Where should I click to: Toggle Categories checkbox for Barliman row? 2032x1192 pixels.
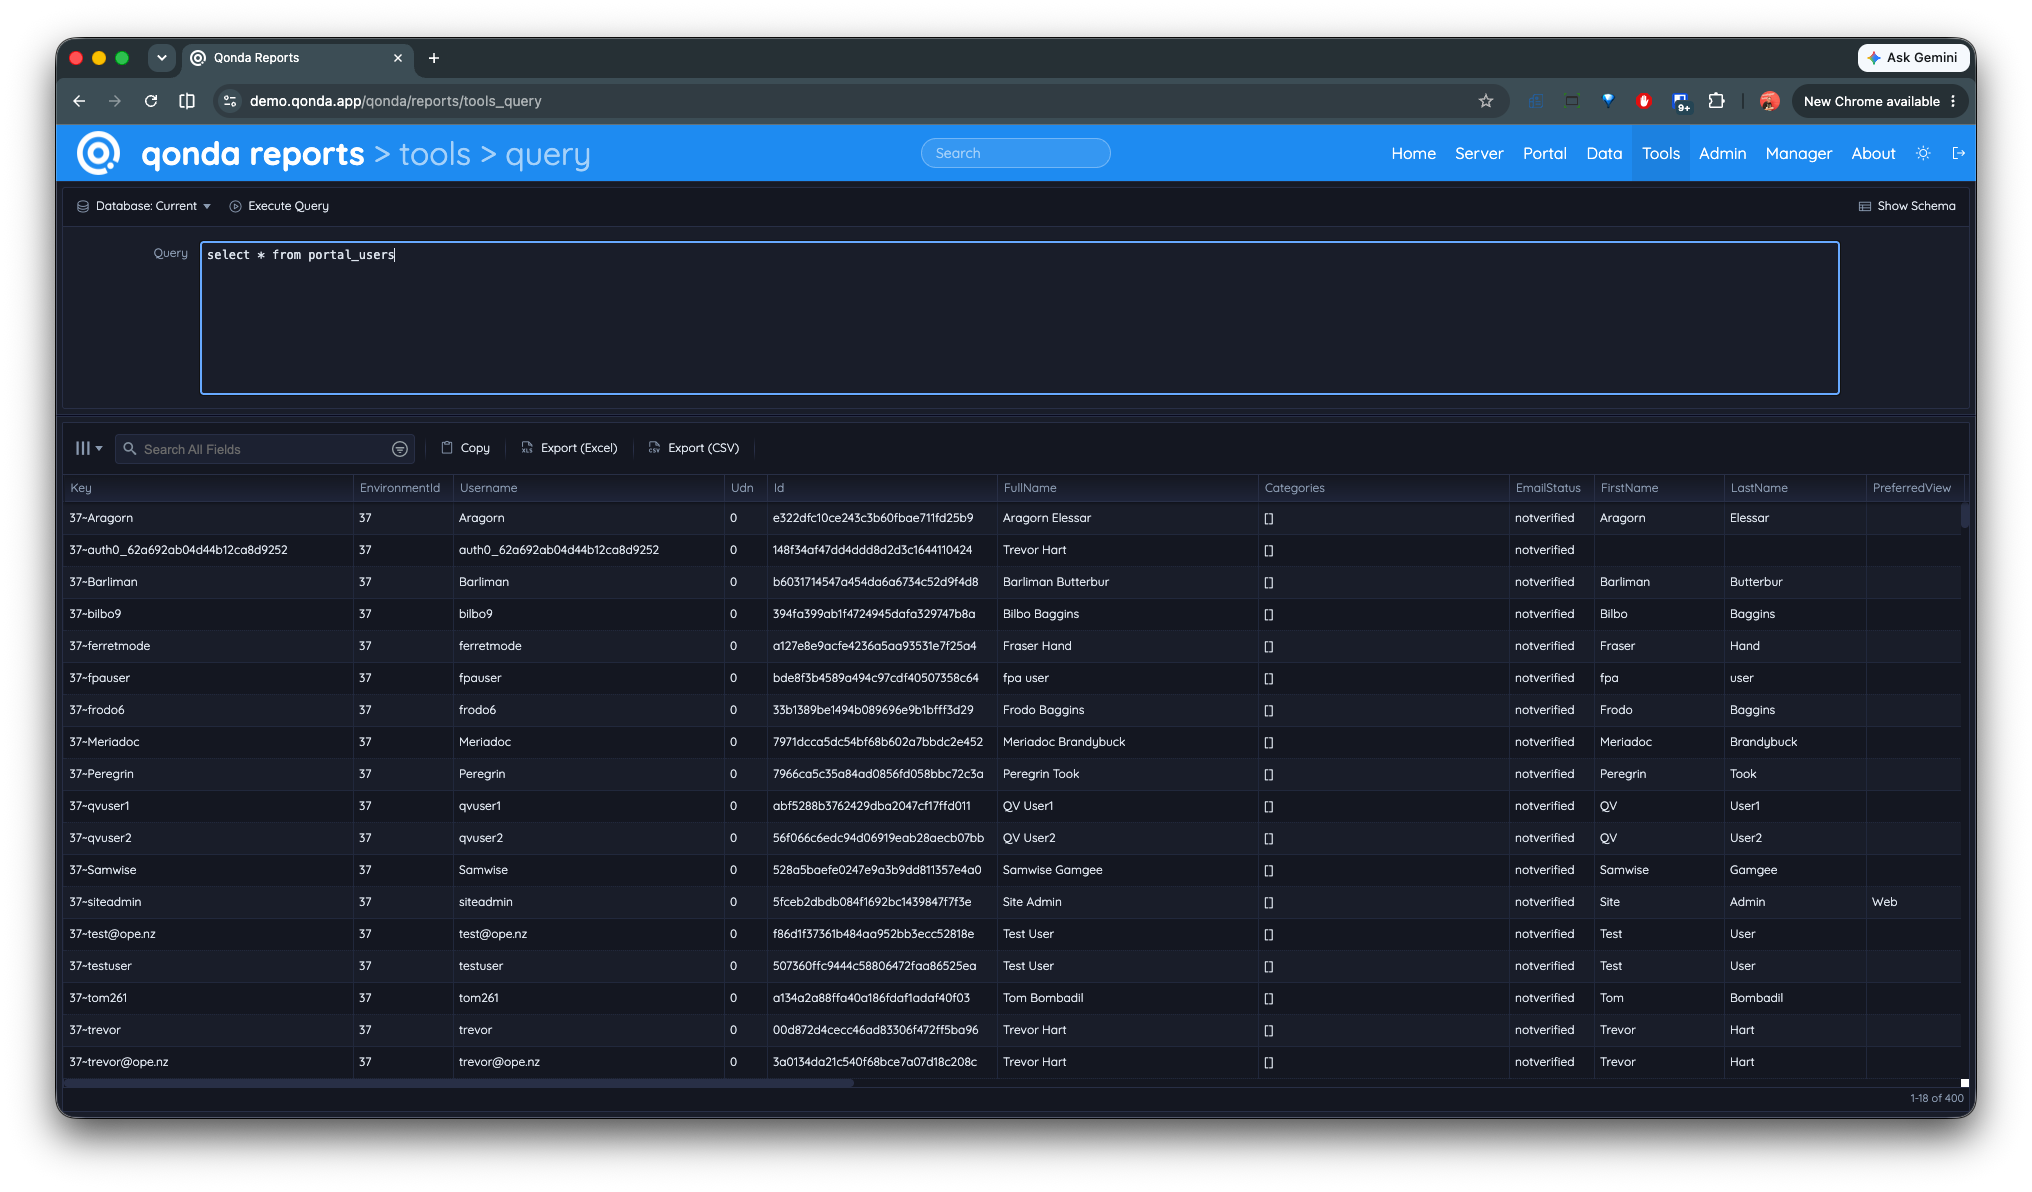pyautogui.click(x=1269, y=583)
